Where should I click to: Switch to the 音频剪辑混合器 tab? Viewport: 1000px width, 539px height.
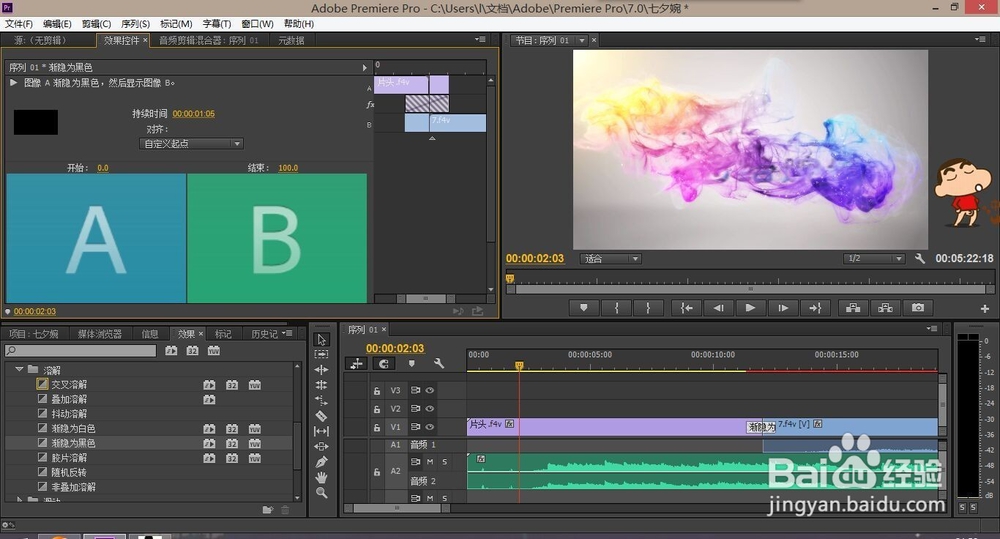coord(209,40)
